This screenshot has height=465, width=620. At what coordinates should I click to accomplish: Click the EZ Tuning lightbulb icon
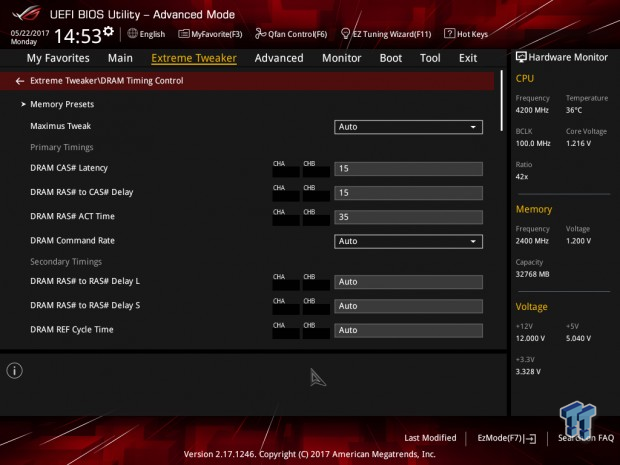point(345,34)
